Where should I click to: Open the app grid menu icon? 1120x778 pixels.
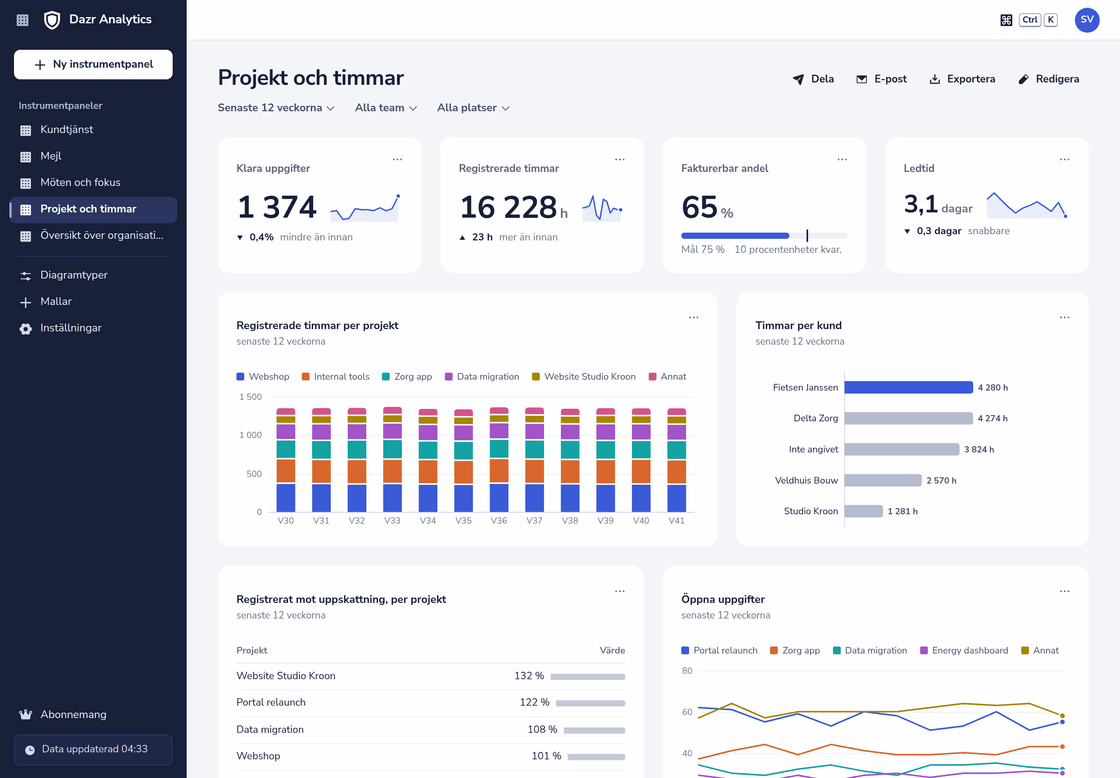point(23,20)
